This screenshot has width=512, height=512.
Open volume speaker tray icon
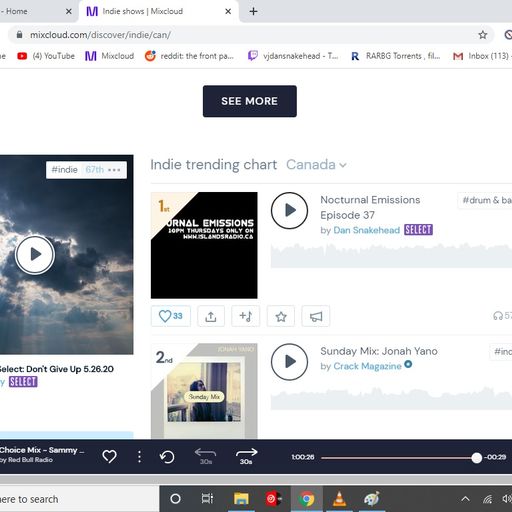tap(507, 499)
